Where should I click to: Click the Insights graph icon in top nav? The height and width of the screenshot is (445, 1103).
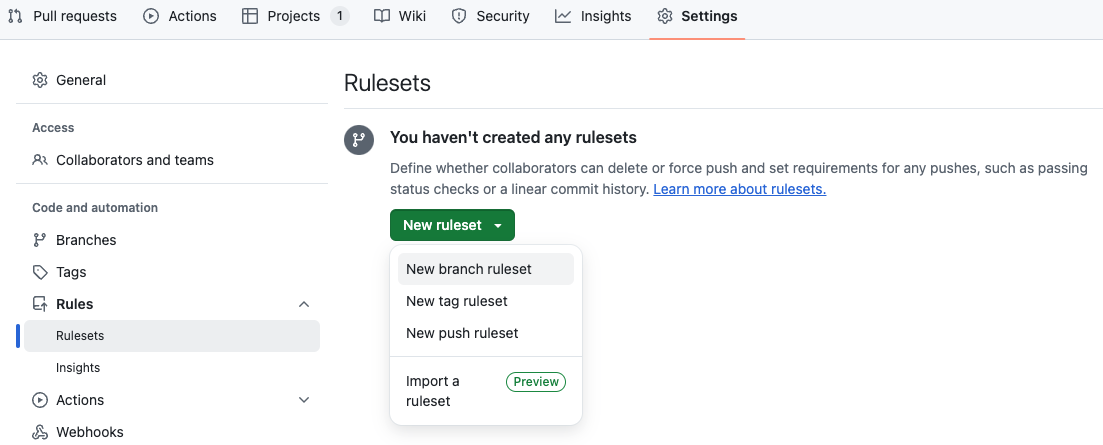(x=563, y=16)
